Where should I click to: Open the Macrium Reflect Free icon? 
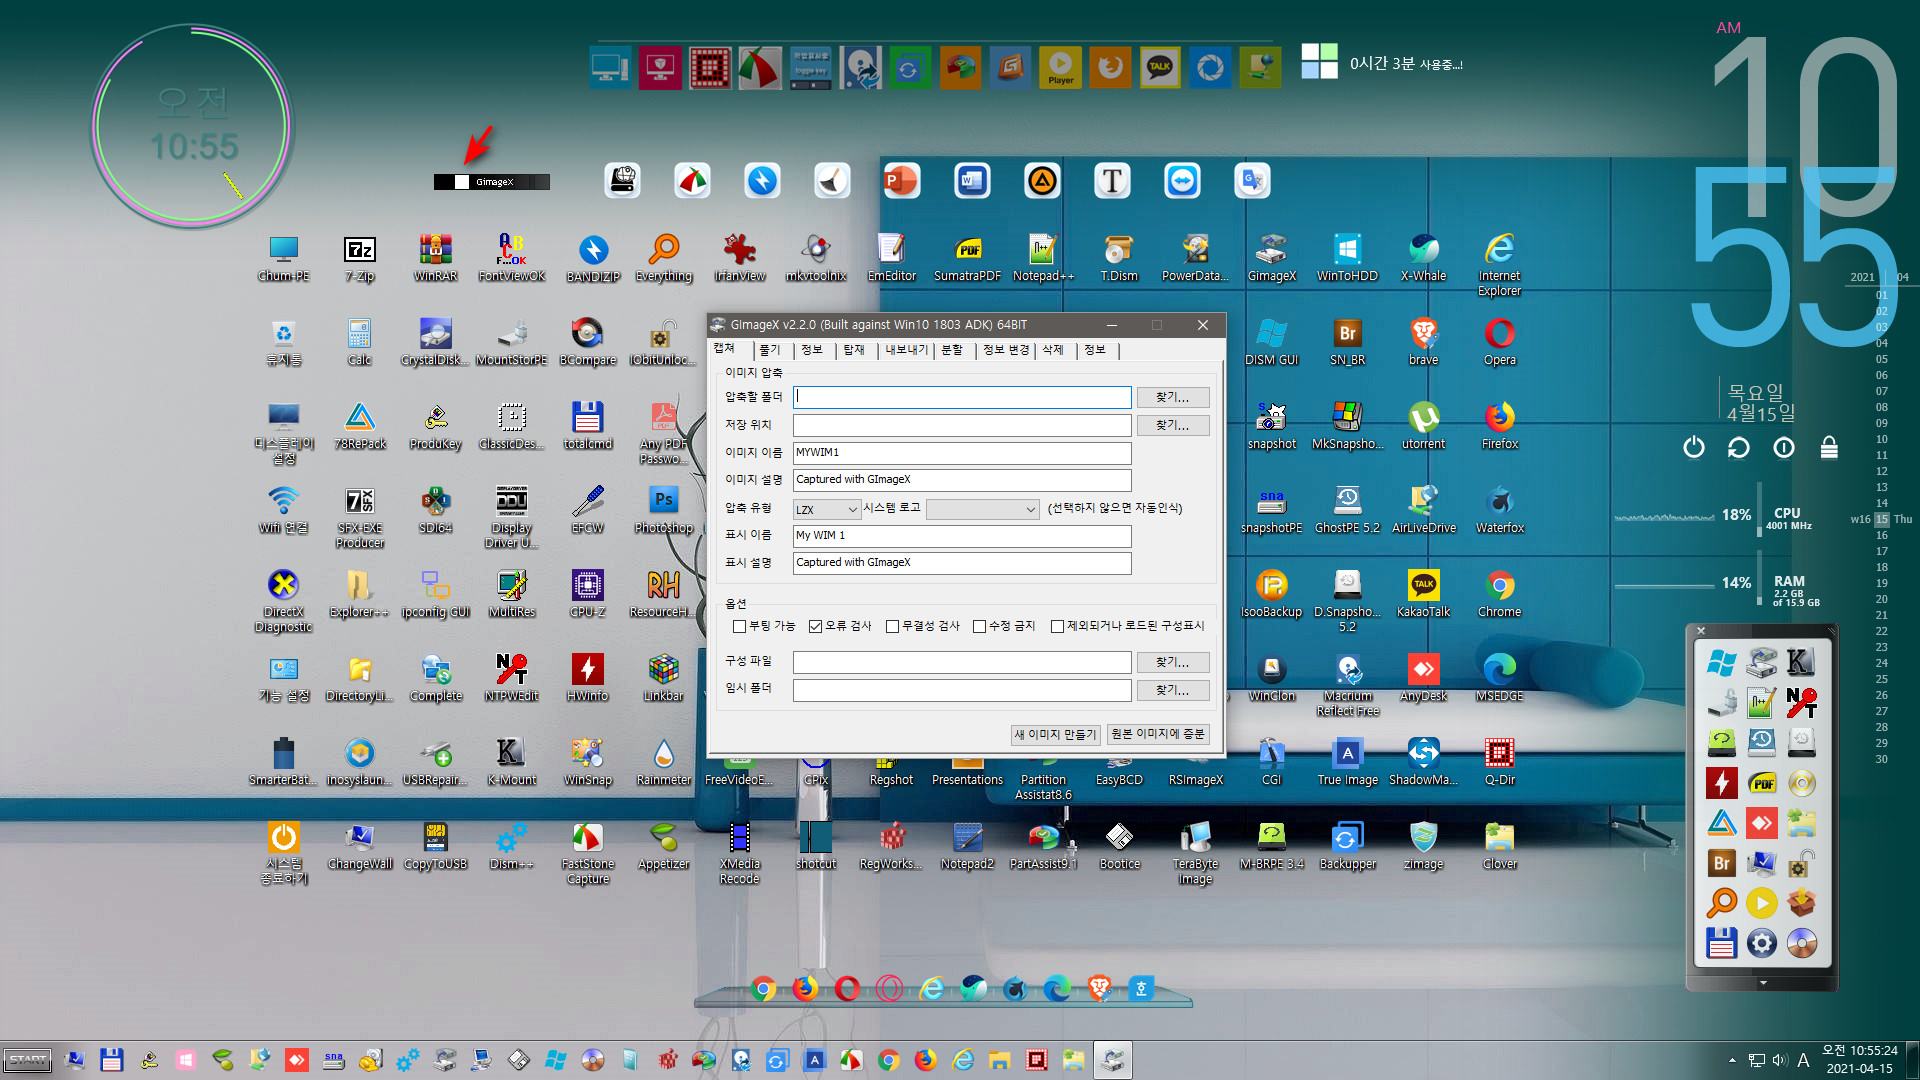(1347, 685)
